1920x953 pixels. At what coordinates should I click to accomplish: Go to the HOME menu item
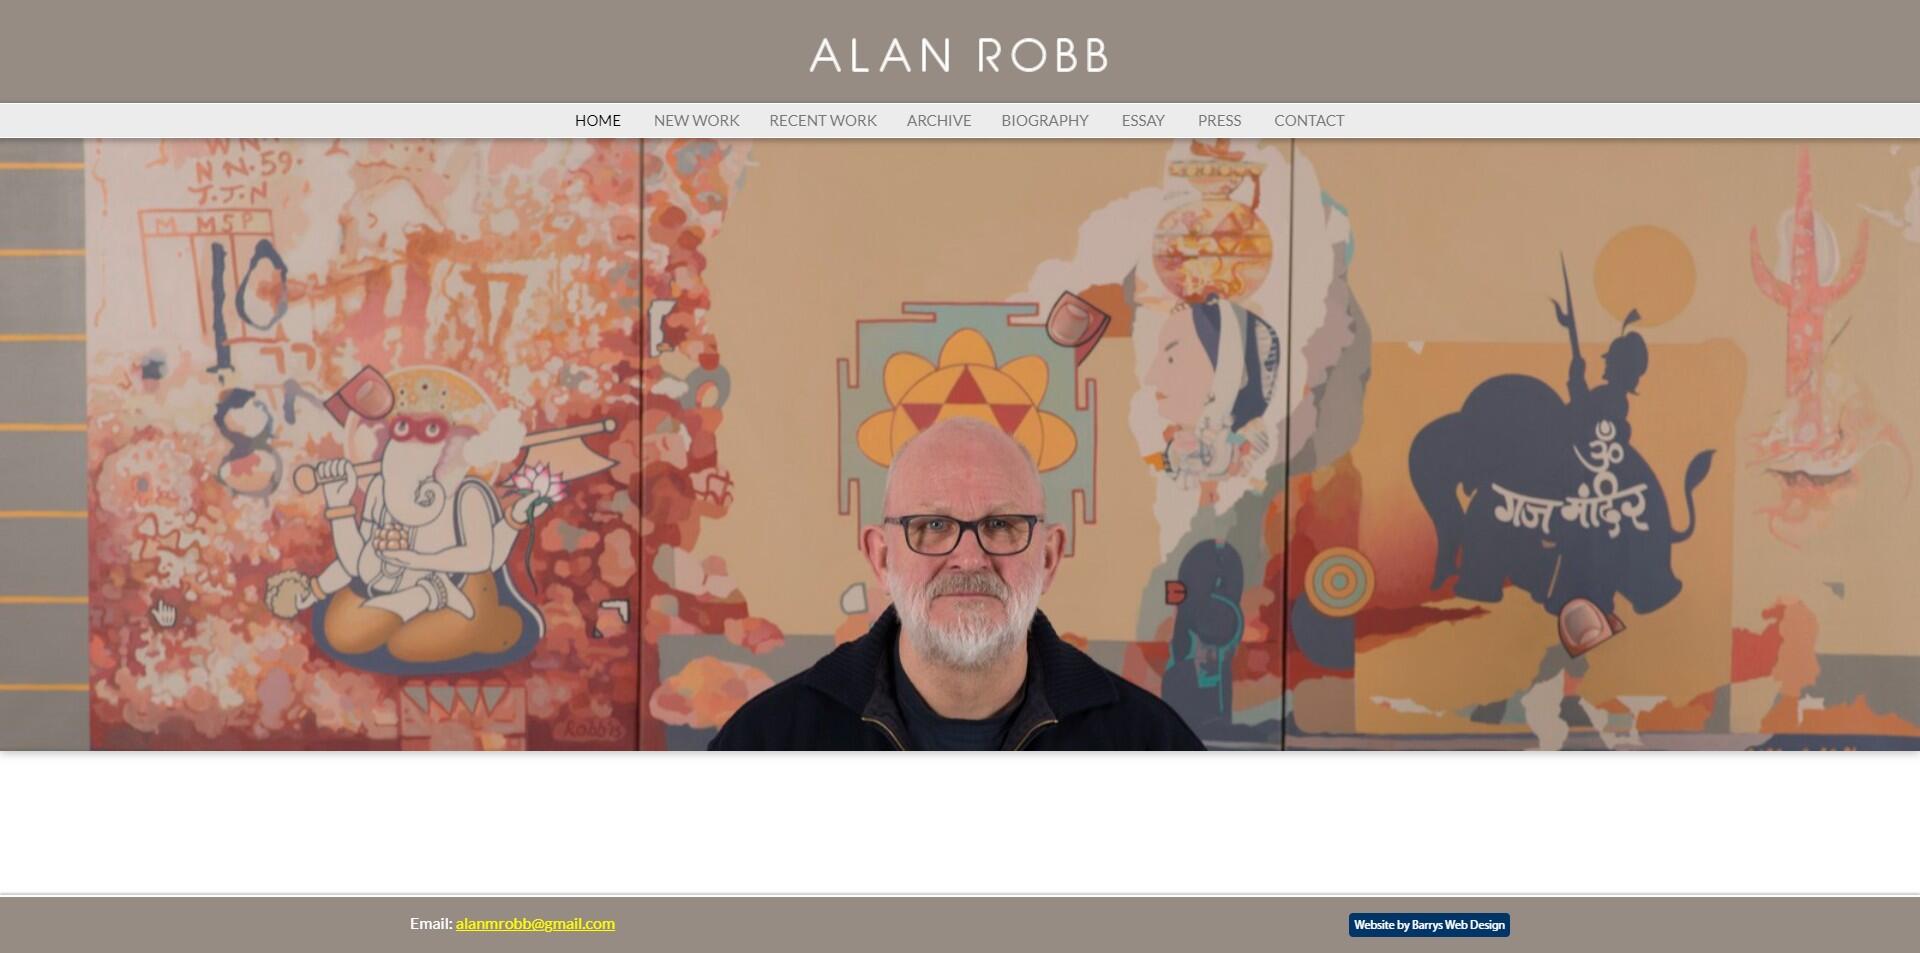(x=597, y=120)
